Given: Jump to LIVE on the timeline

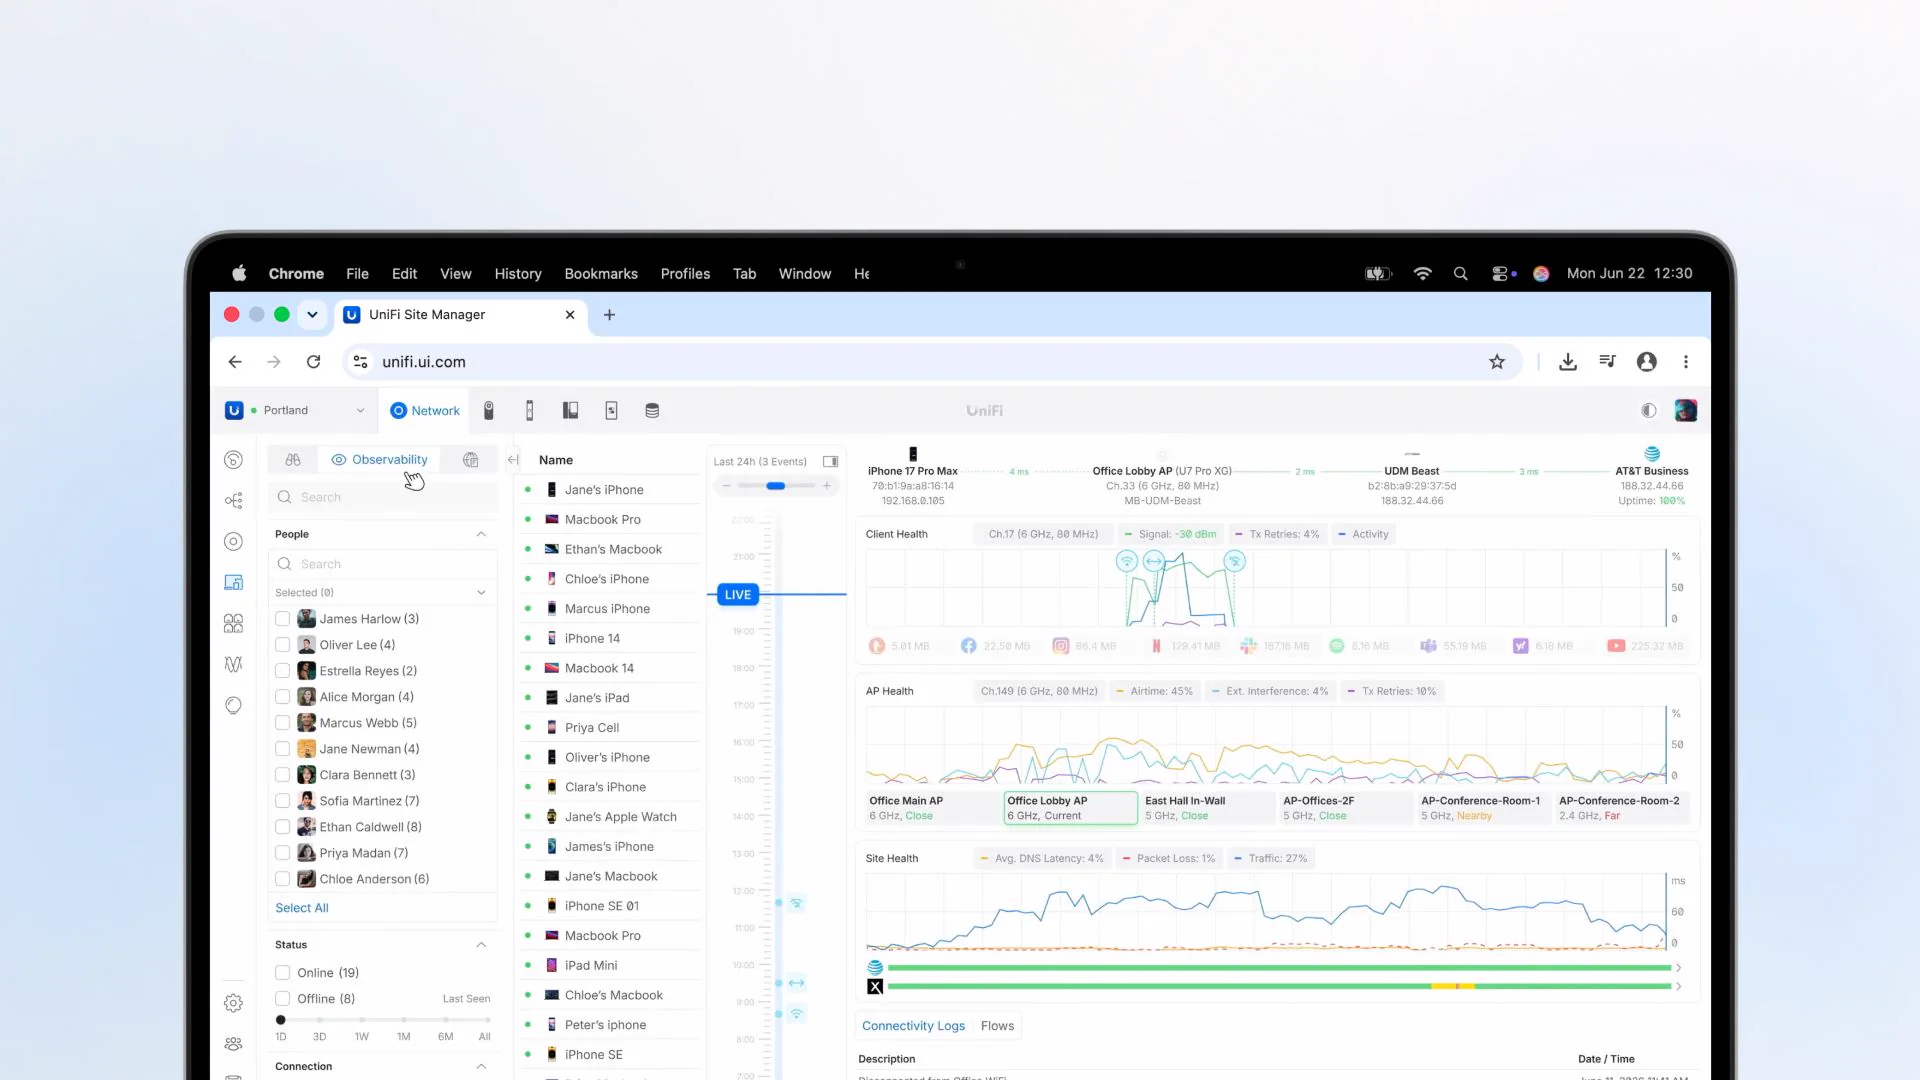Looking at the screenshot, I should click(738, 595).
